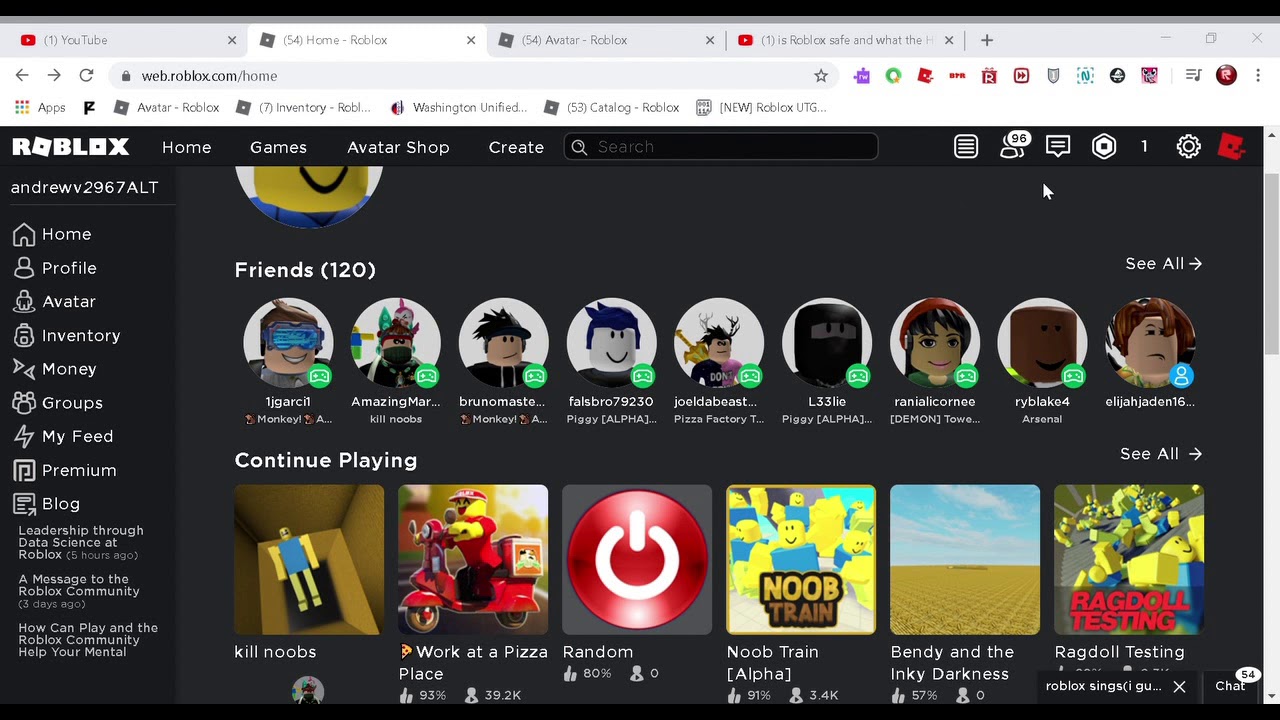Open Bendy and the Inky Darkness game
1280x720 pixels.
965,560
